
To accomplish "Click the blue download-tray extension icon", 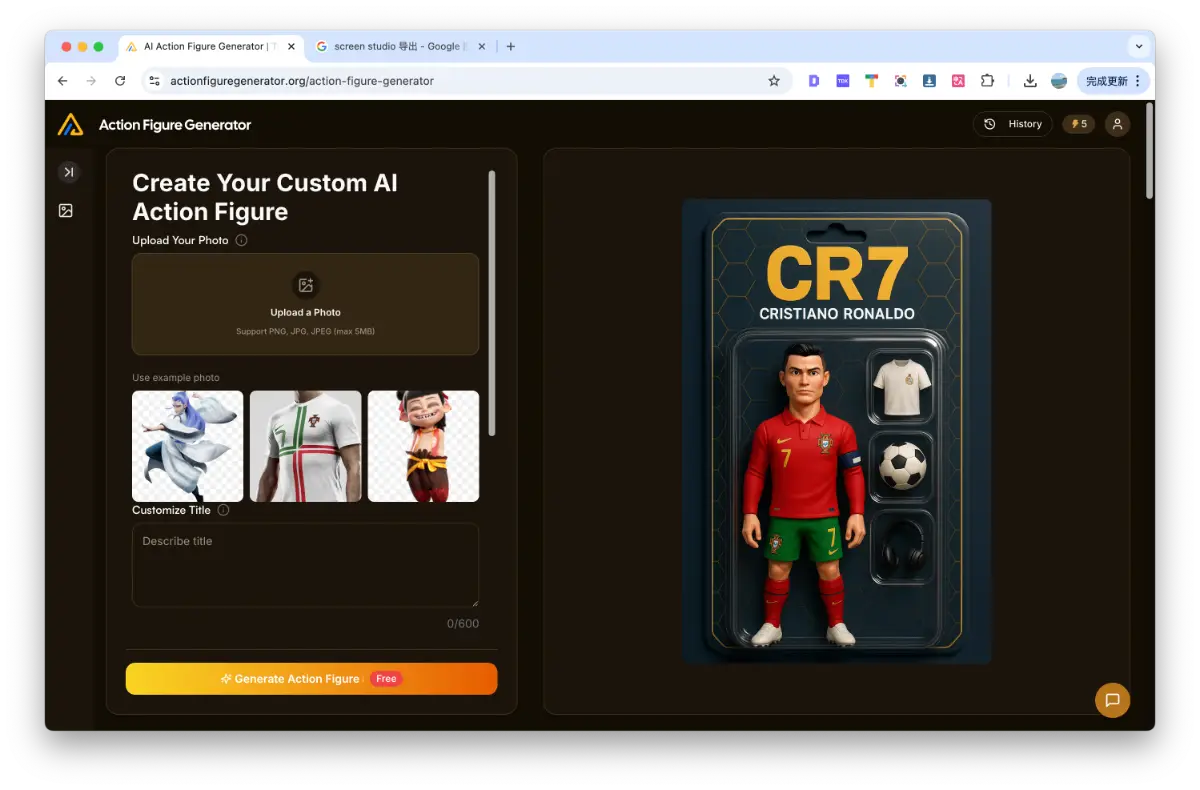I will (x=929, y=81).
